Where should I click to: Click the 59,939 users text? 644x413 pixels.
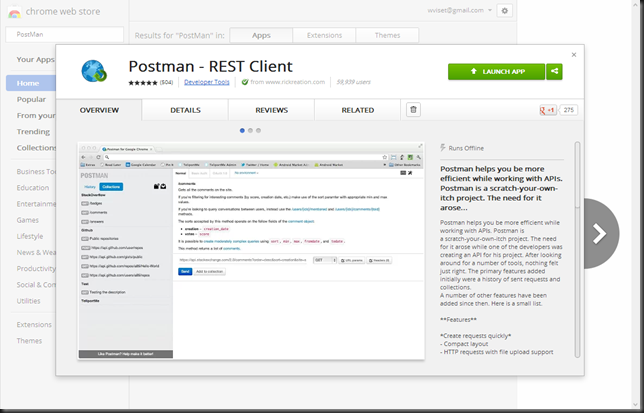353,82
